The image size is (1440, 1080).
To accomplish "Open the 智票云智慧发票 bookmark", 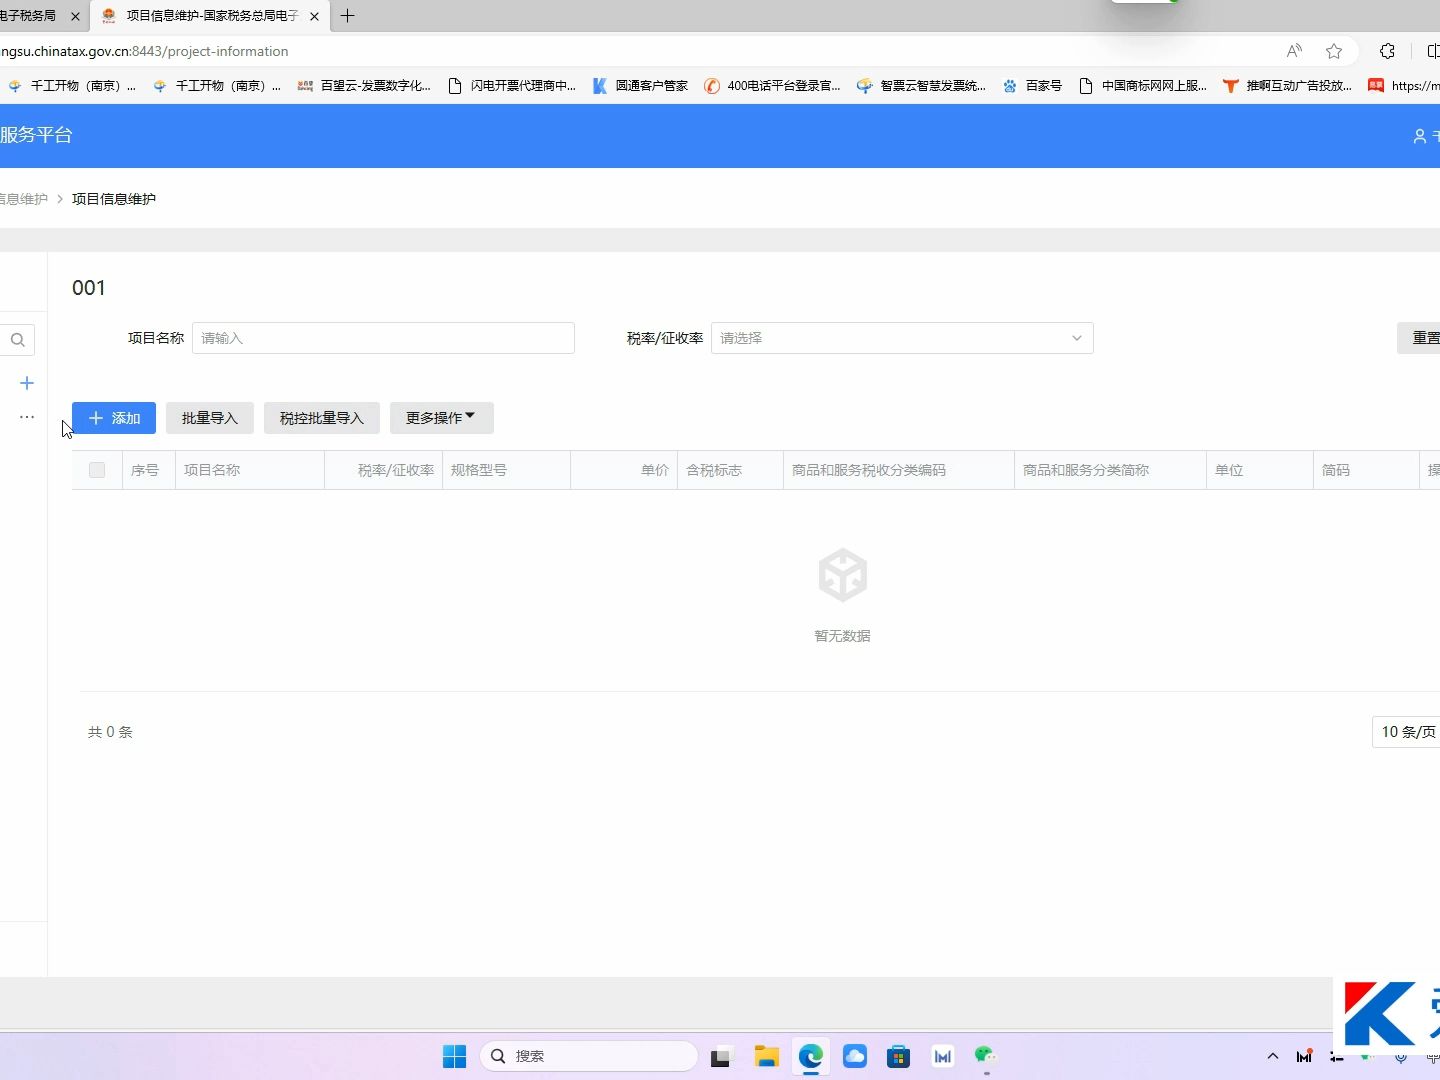I will point(921,86).
